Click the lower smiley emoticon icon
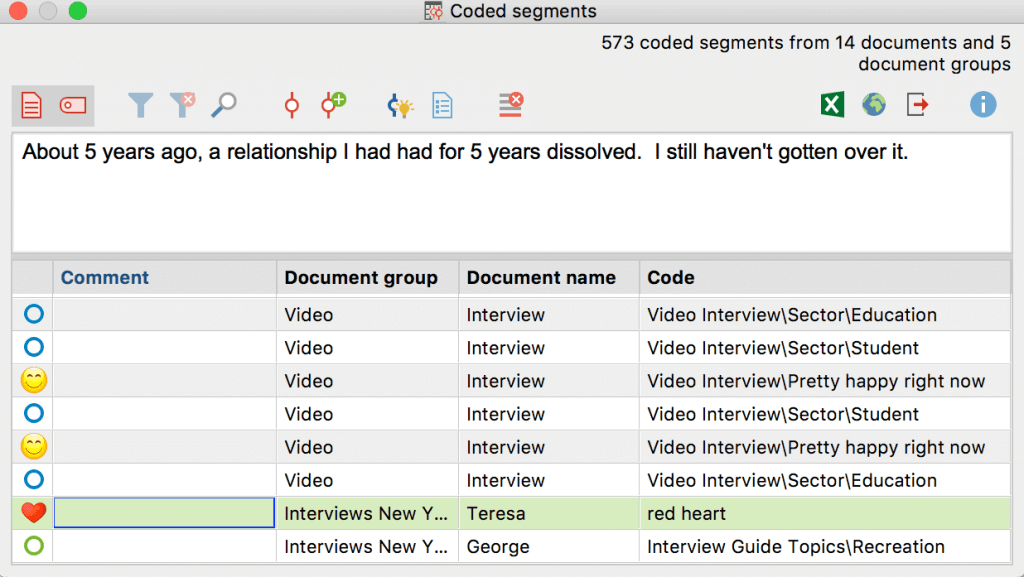Screen dimensions: 1024x577 coord(33,446)
